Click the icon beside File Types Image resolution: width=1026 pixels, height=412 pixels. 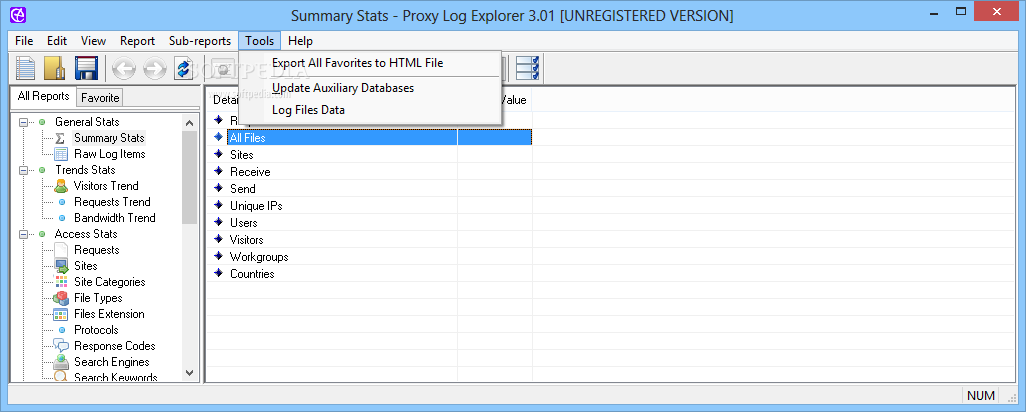(61, 298)
